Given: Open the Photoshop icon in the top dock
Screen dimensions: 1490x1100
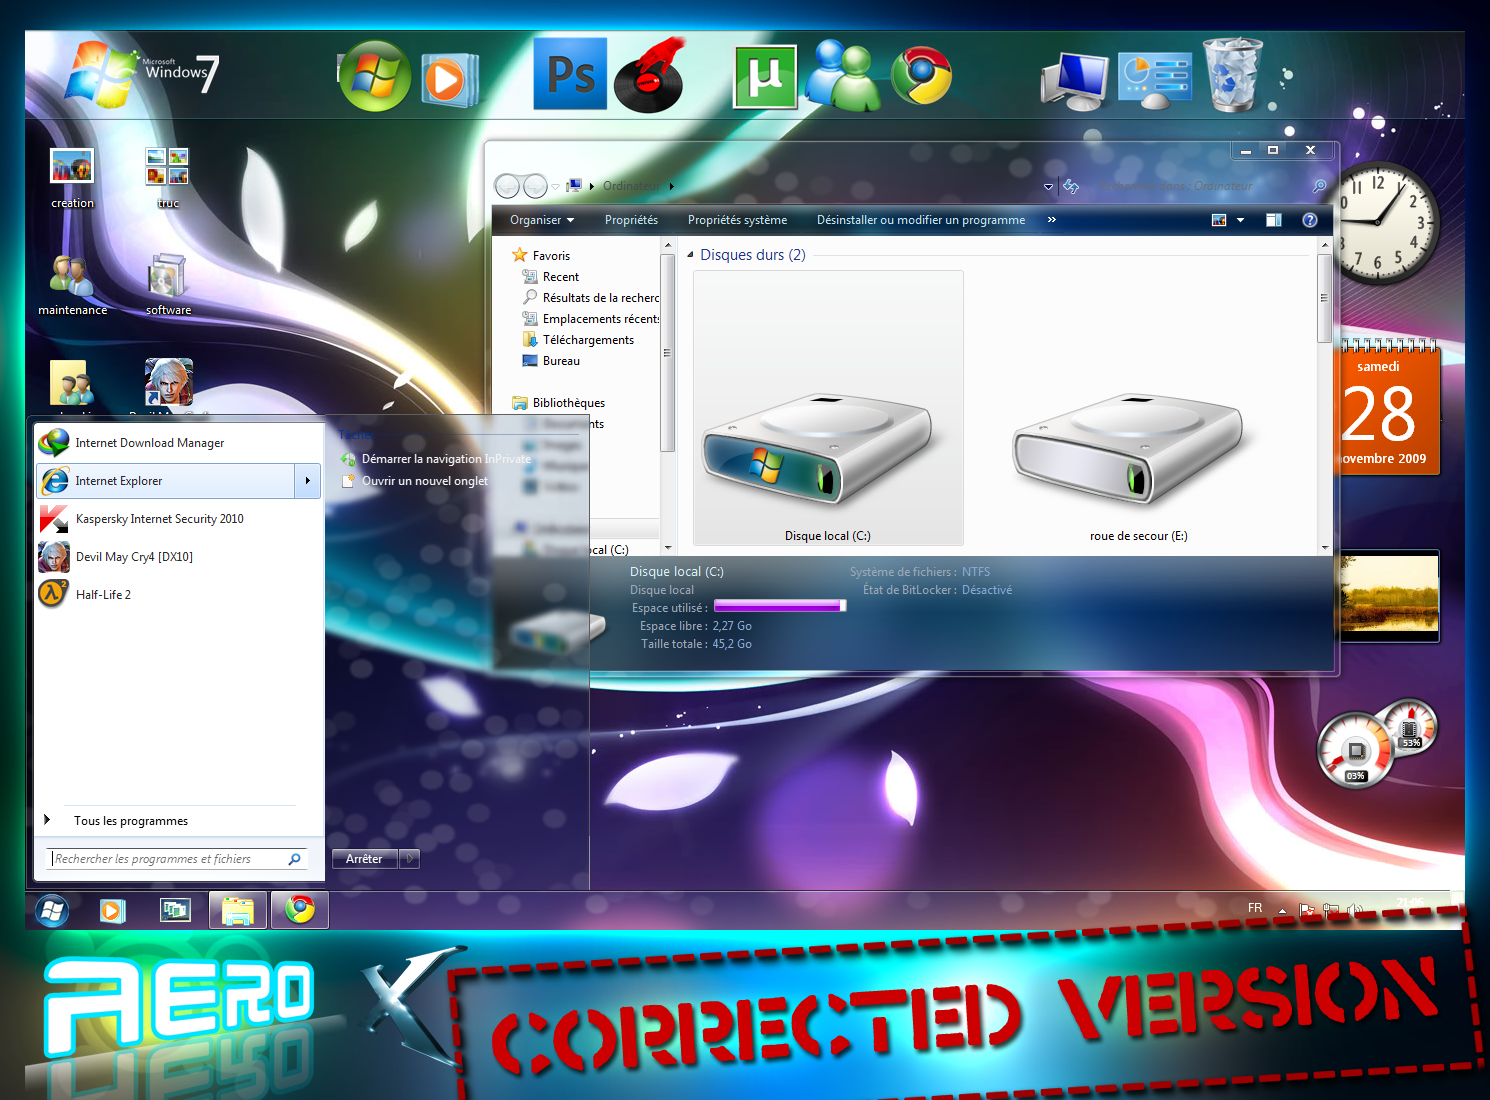Looking at the screenshot, I should tap(570, 74).
